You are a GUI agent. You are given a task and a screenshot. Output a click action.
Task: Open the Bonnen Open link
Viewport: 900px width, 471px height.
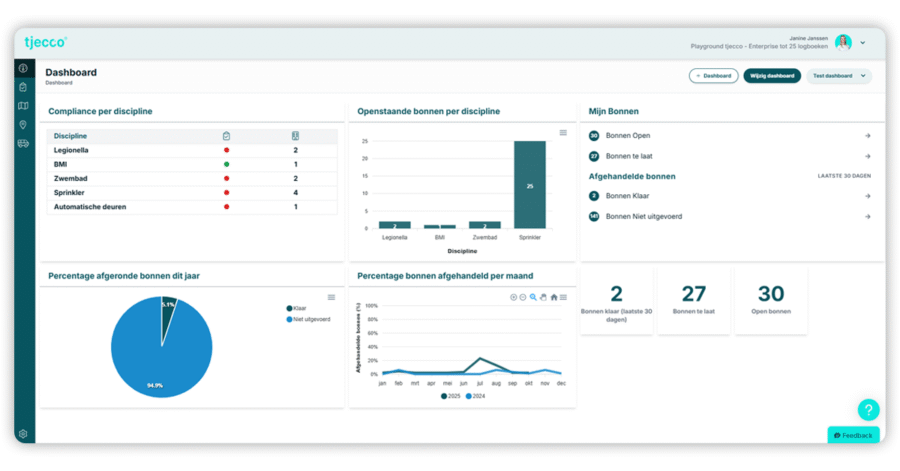tap(628, 136)
